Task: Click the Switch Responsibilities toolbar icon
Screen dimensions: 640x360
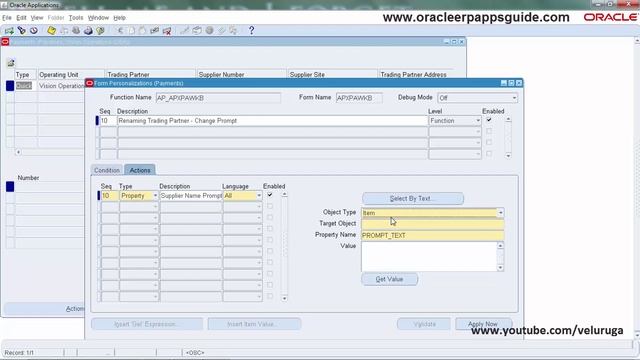Action: click(76, 31)
